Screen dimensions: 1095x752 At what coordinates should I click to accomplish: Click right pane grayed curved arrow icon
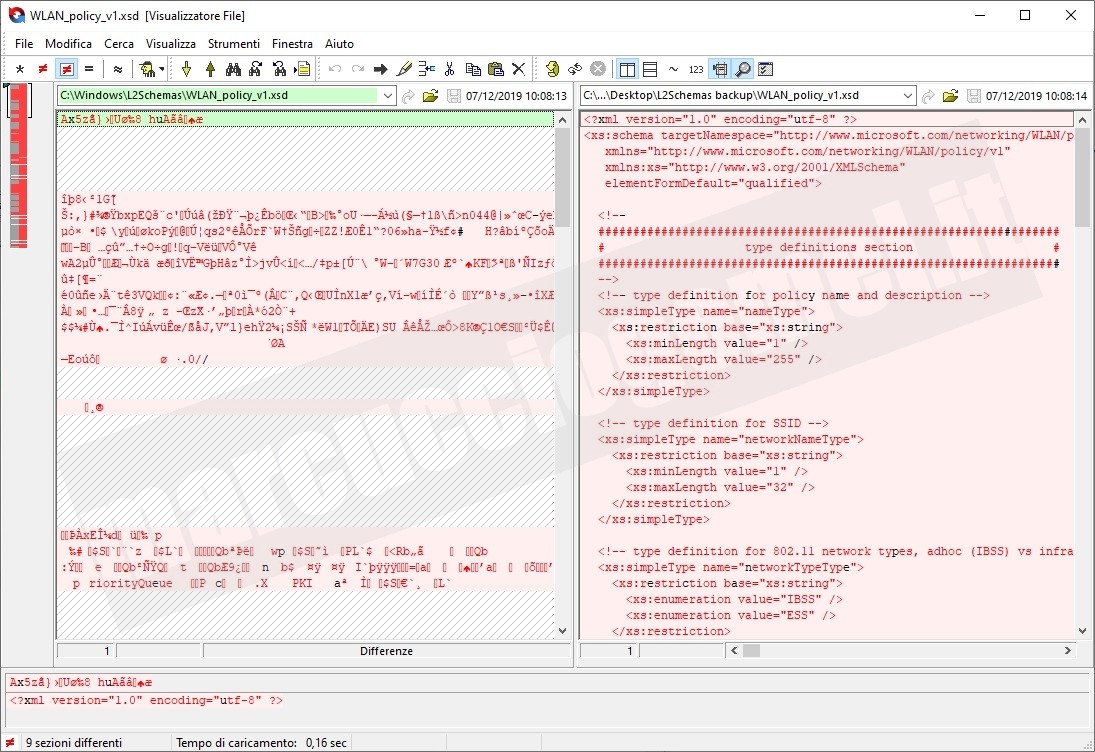(928, 96)
